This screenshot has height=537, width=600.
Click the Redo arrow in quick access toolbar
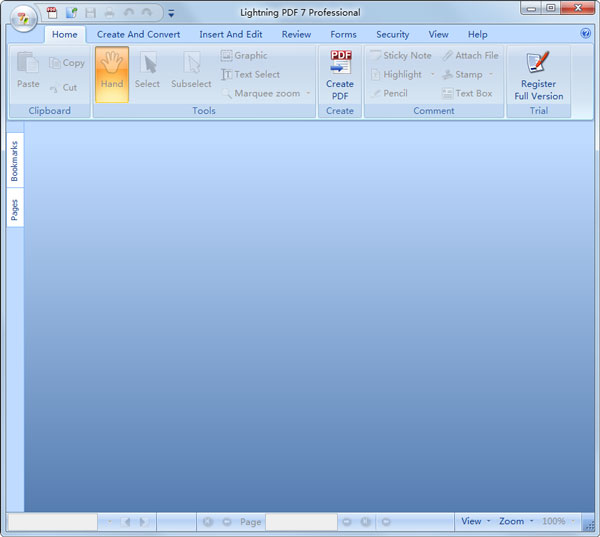[x=147, y=13]
